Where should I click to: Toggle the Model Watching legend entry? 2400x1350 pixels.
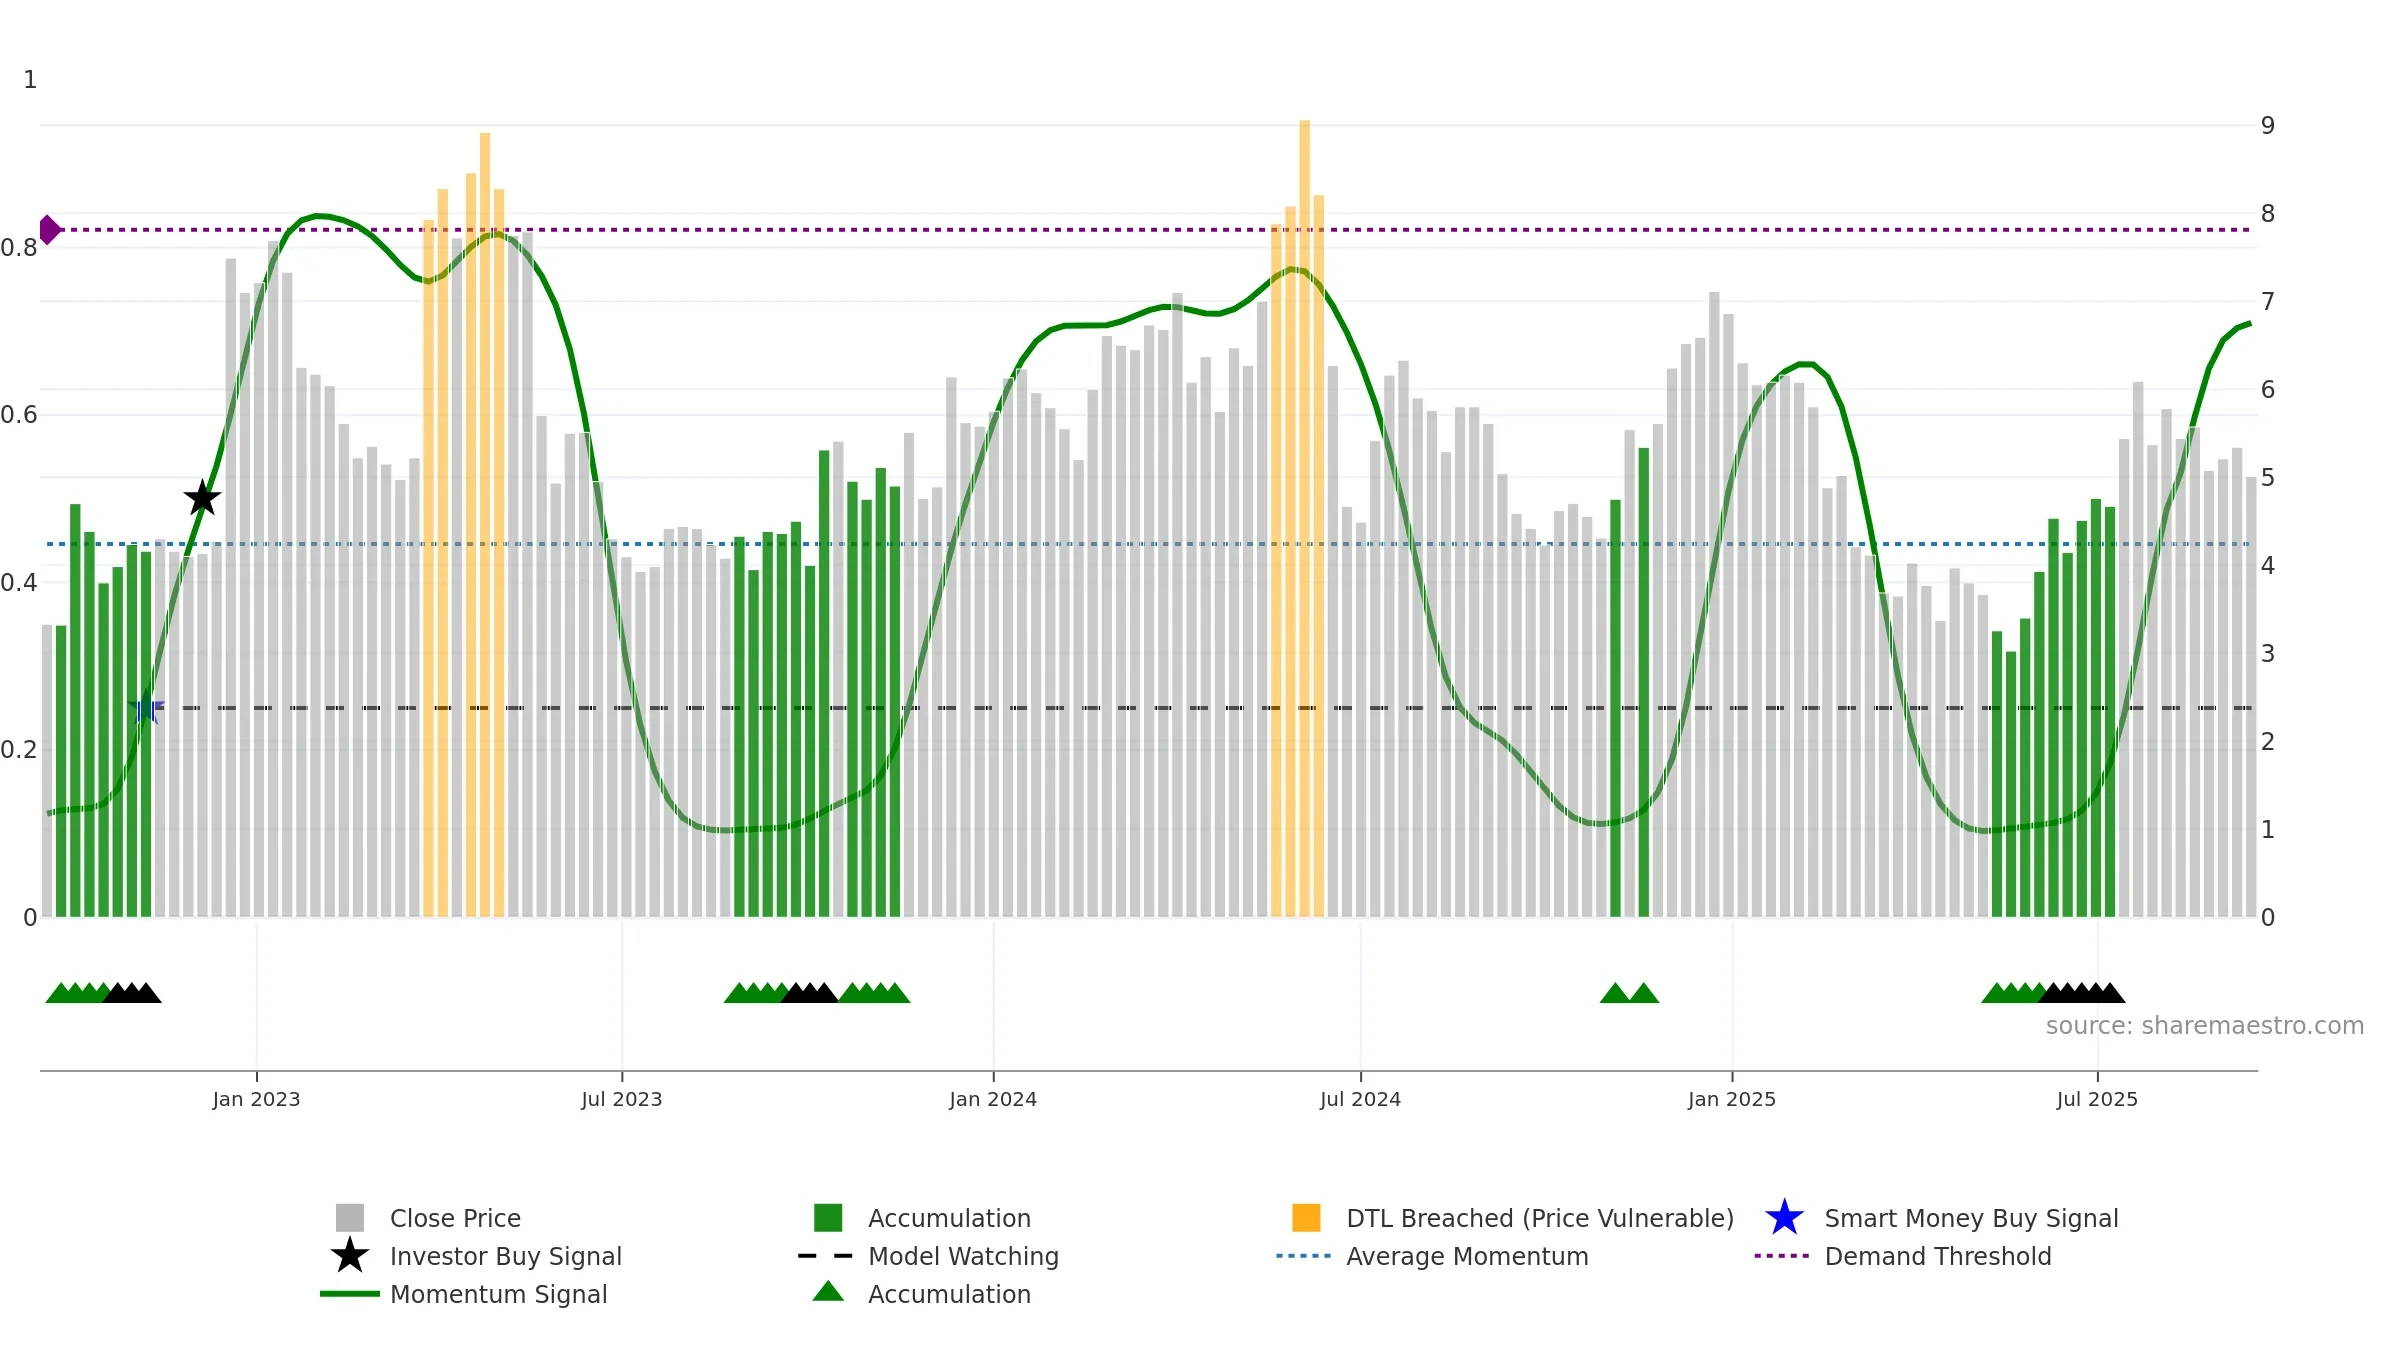[x=963, y=1256]
